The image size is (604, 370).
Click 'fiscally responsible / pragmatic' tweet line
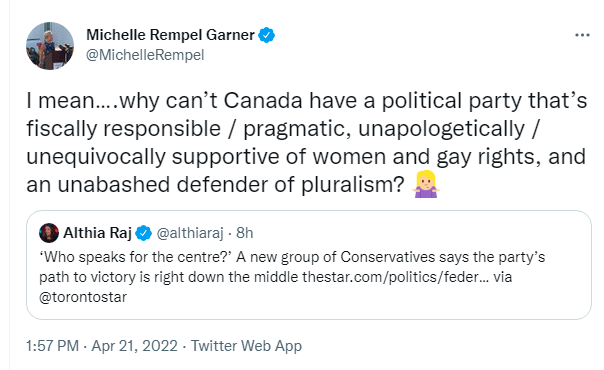[x=188, y=129]
